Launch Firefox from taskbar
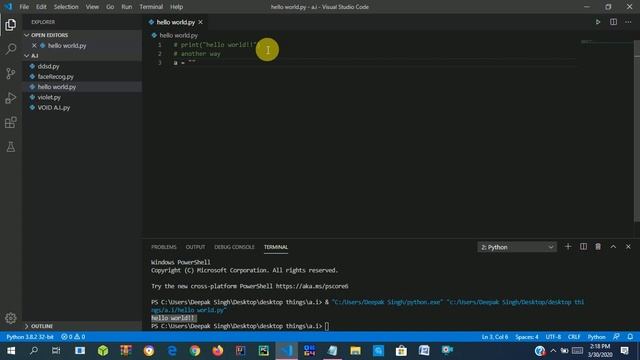640x360 pixels. click(218, 351)
